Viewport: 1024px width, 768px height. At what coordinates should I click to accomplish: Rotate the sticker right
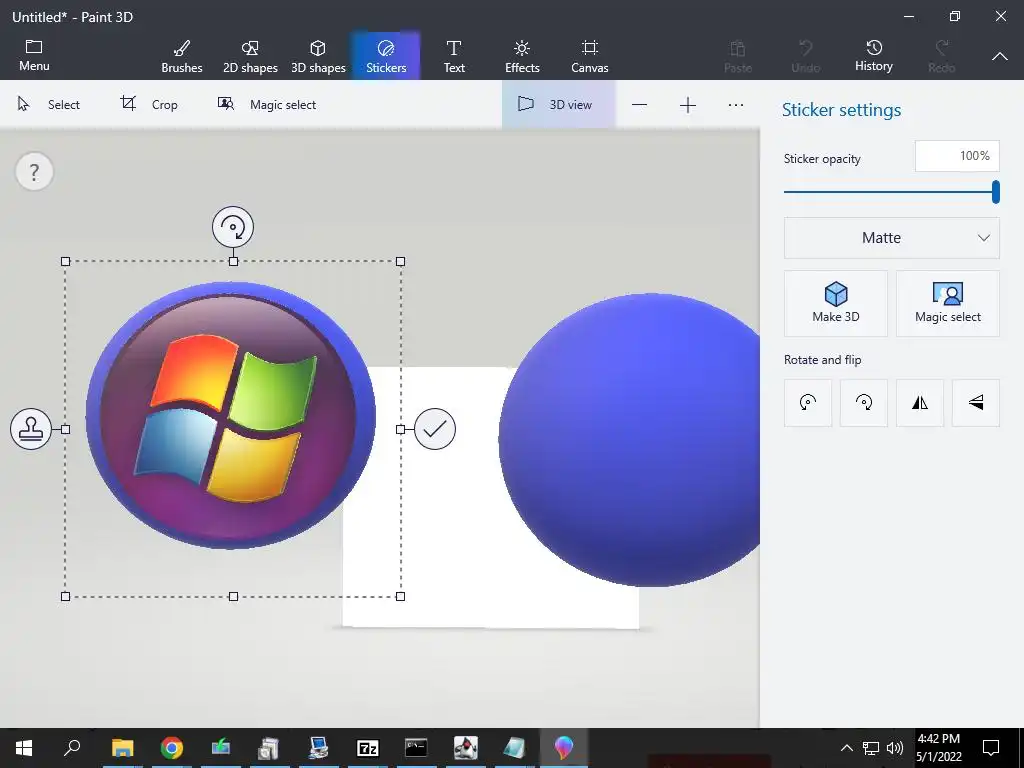click(x=864, y=402)
